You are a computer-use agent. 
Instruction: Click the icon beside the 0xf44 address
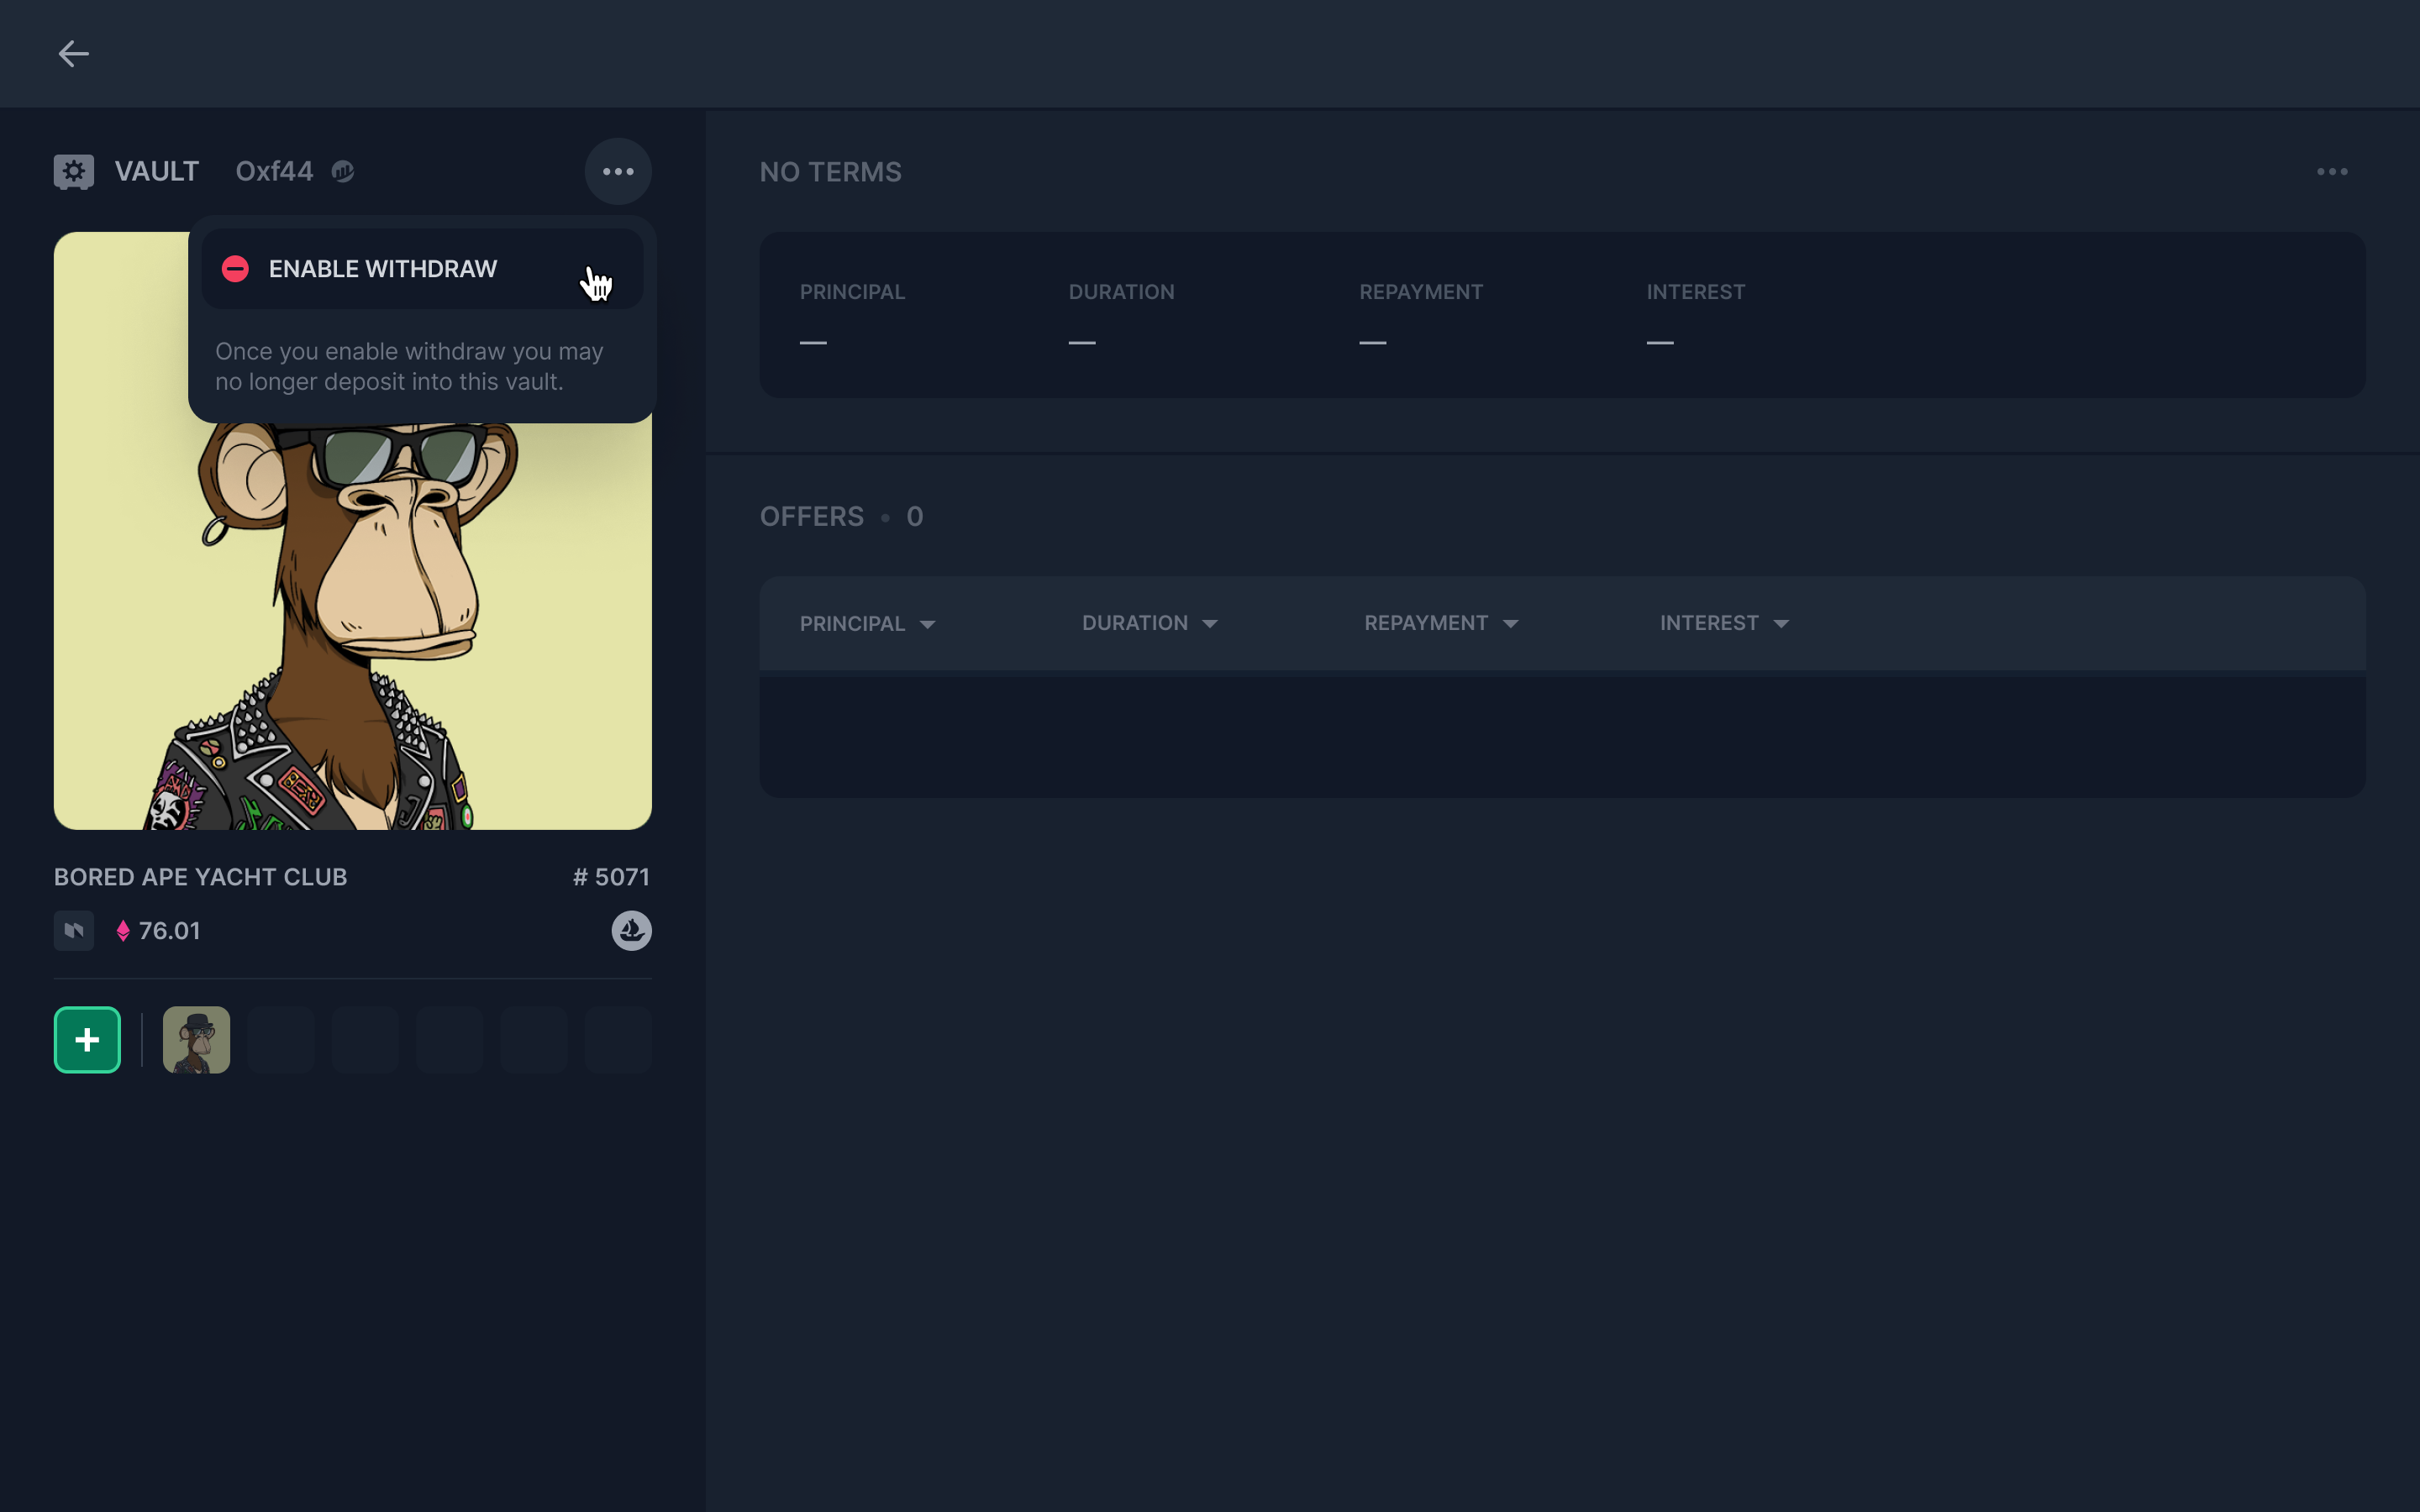coord(343,172)
